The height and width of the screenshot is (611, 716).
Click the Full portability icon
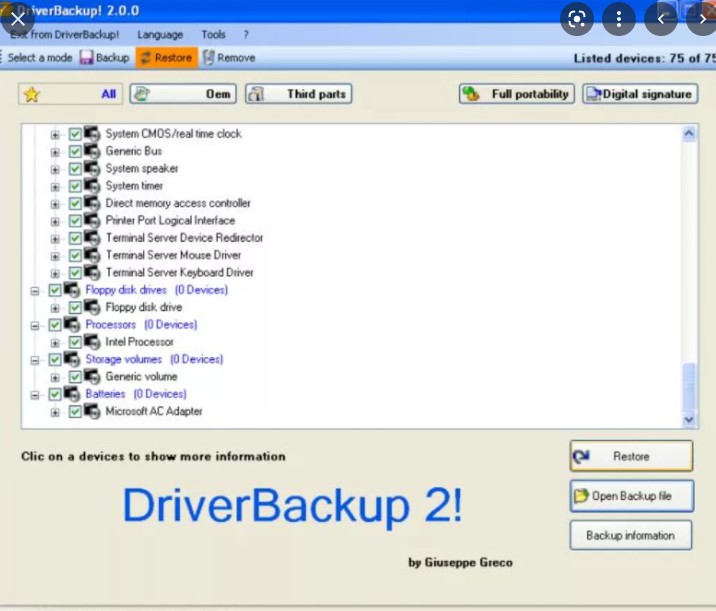coord(471,94)
